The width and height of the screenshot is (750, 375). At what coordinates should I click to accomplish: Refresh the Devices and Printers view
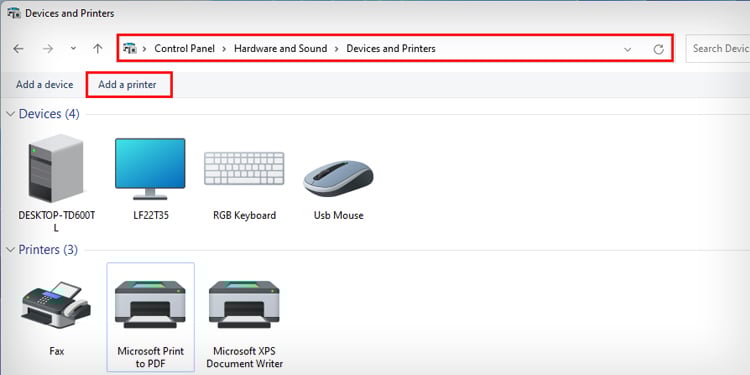659,49
